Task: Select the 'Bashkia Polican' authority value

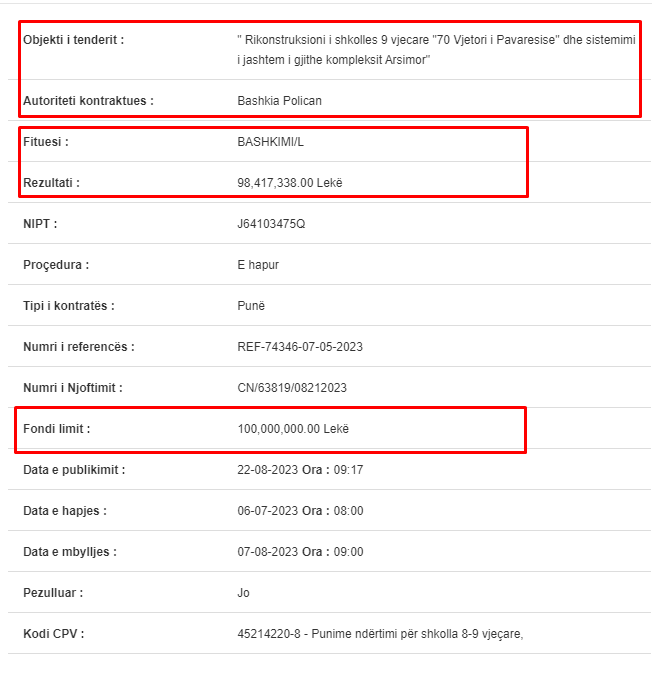Action: [280, 101]
